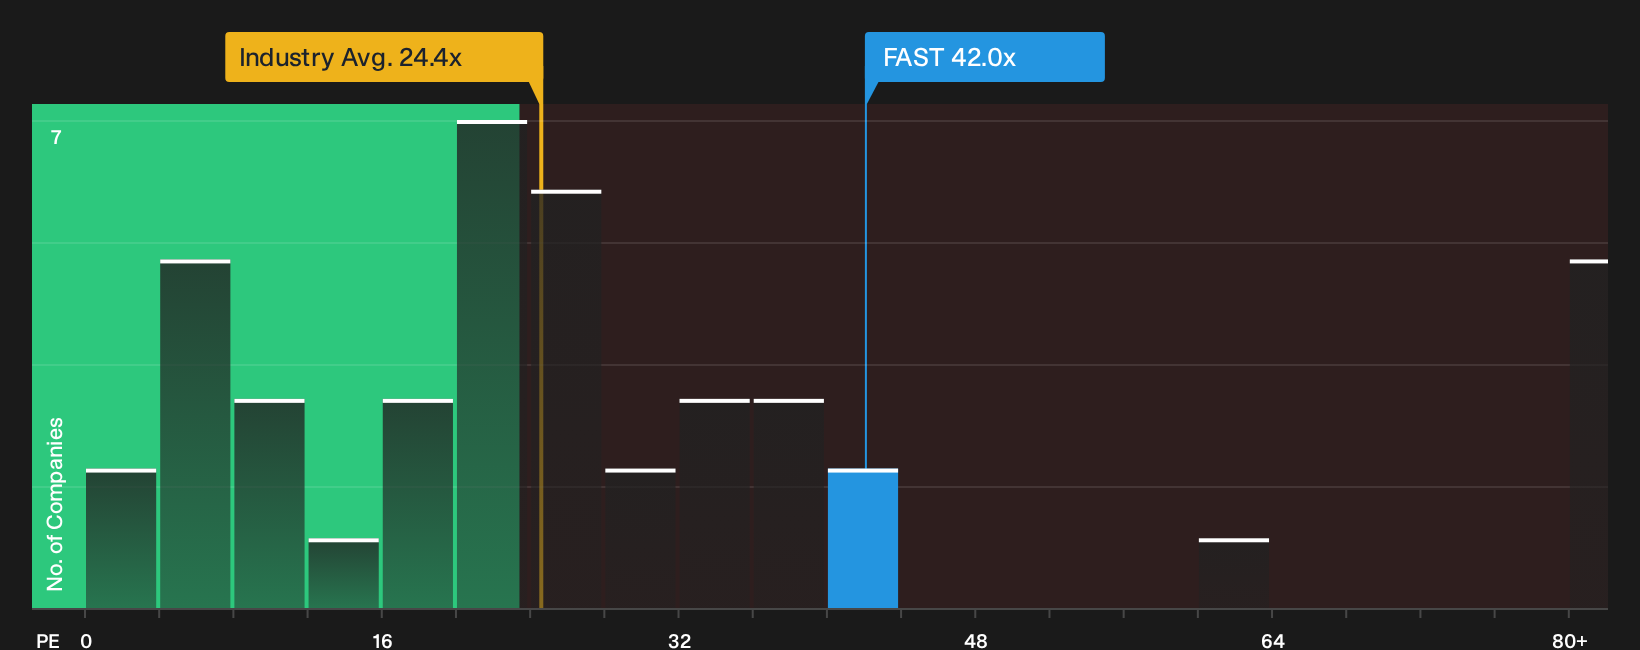Click the "No. of Companies" axis title
Screen dimensions: 1640x650
(55, 504)
